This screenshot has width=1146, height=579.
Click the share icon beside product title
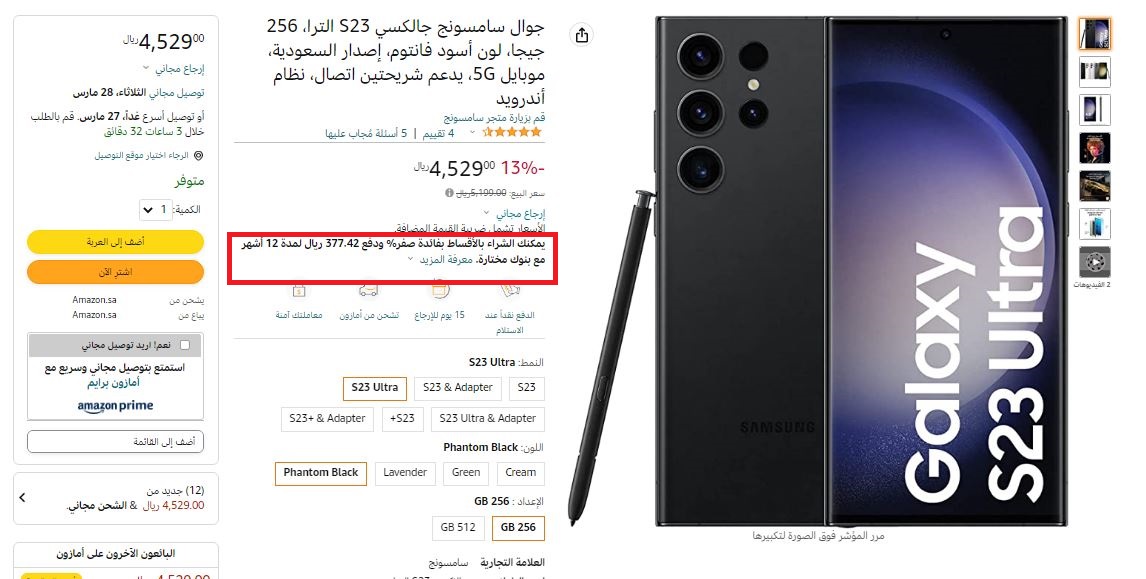582,35
